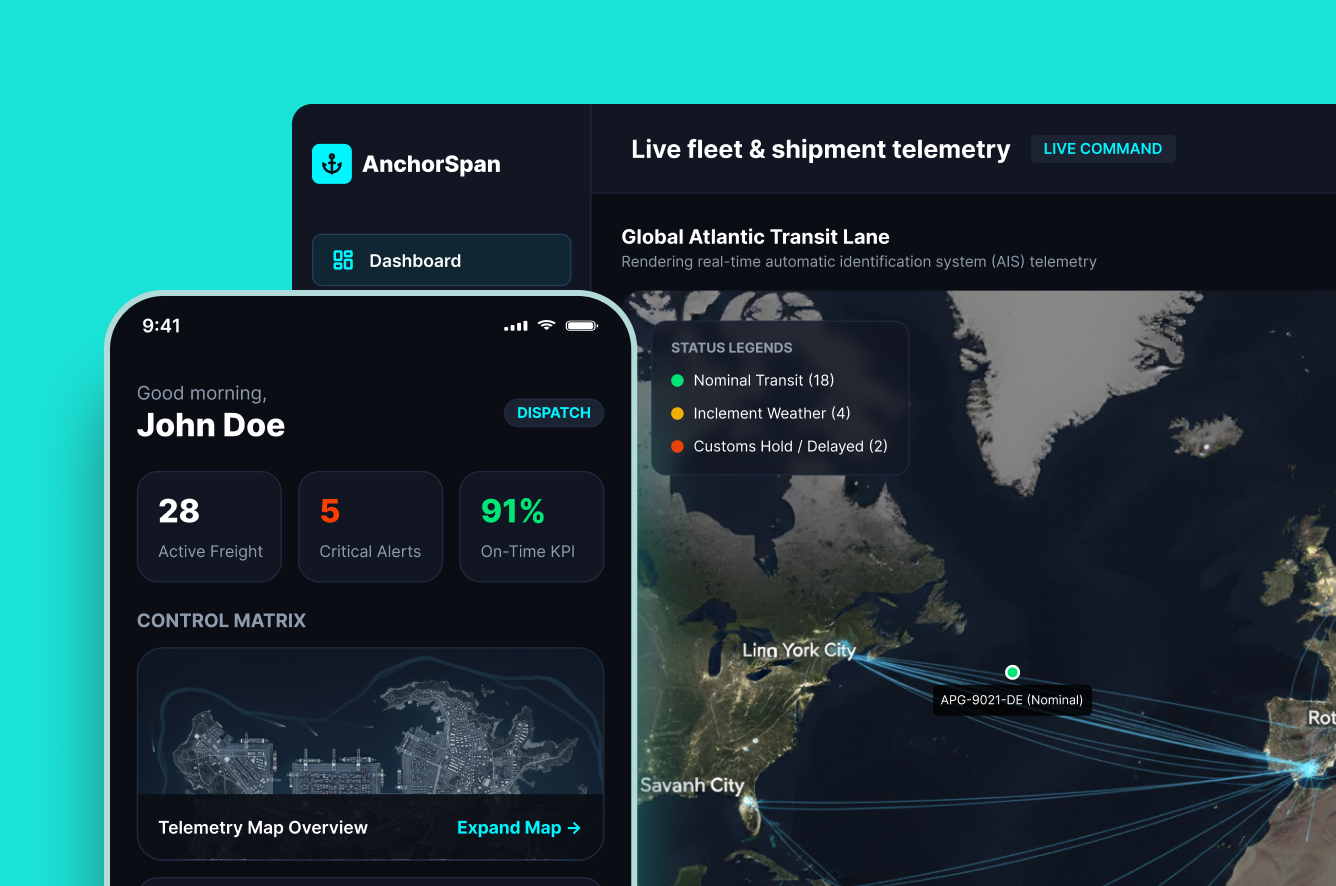Click the Savanh City map label
This screenshot has width=1336, height=886.
[x=692, y=785]
